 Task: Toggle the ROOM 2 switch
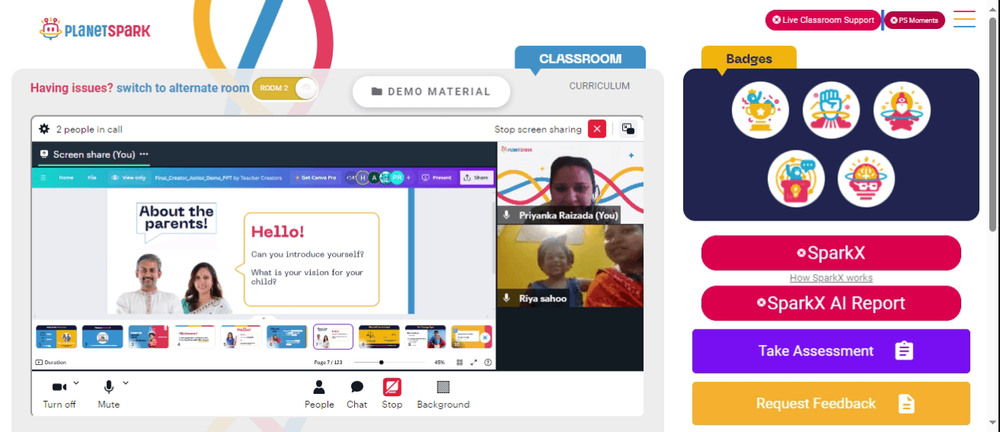point(285,88)
